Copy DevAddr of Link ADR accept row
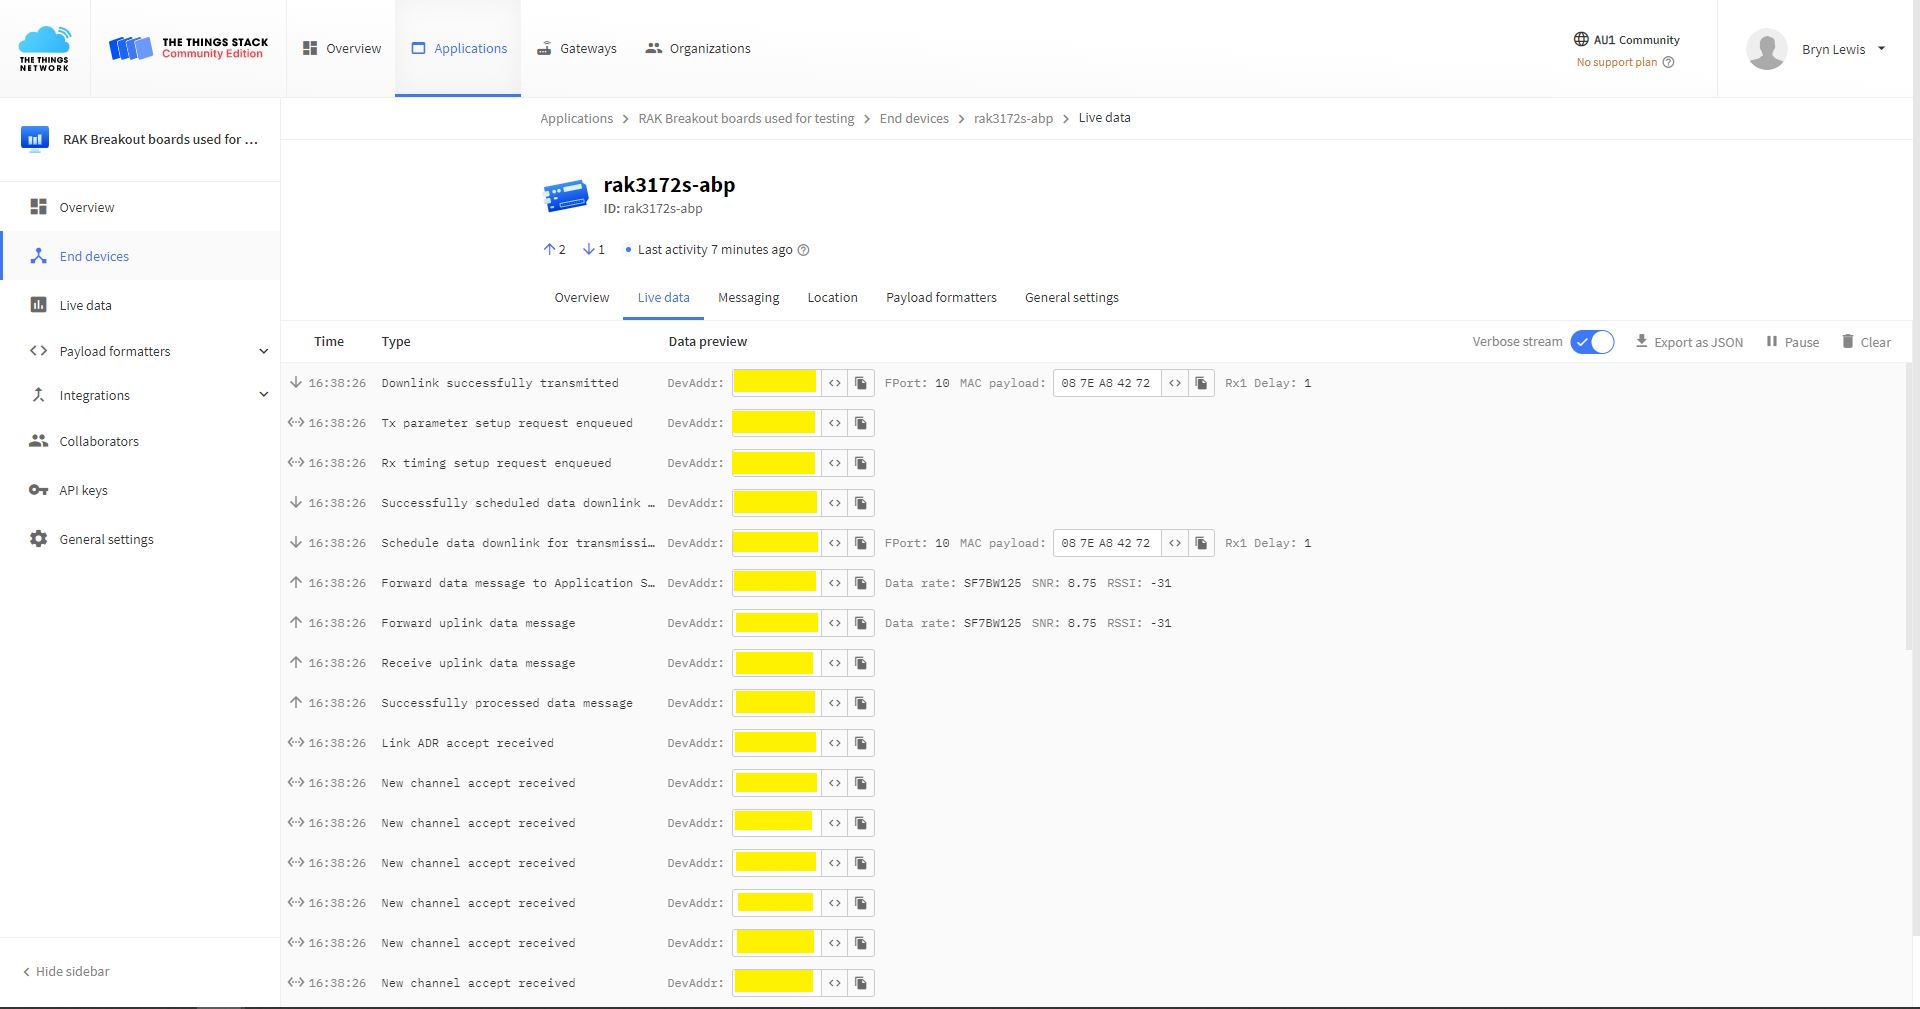 860,743
